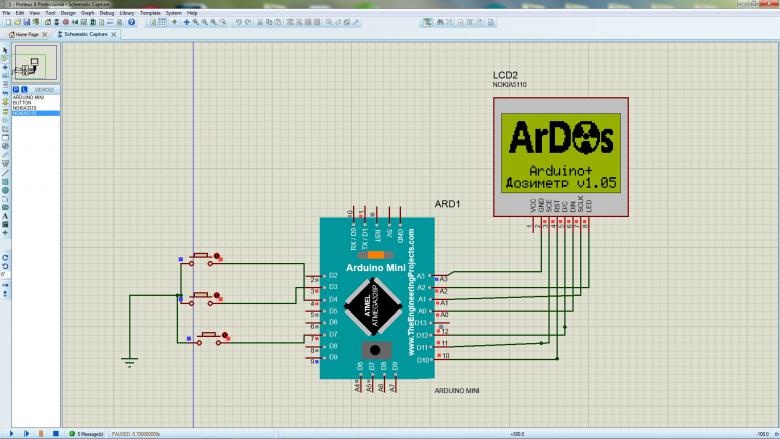Click the Arduino Mini reset button
Viewport: 780px width, 439px height.
[375, 350]
